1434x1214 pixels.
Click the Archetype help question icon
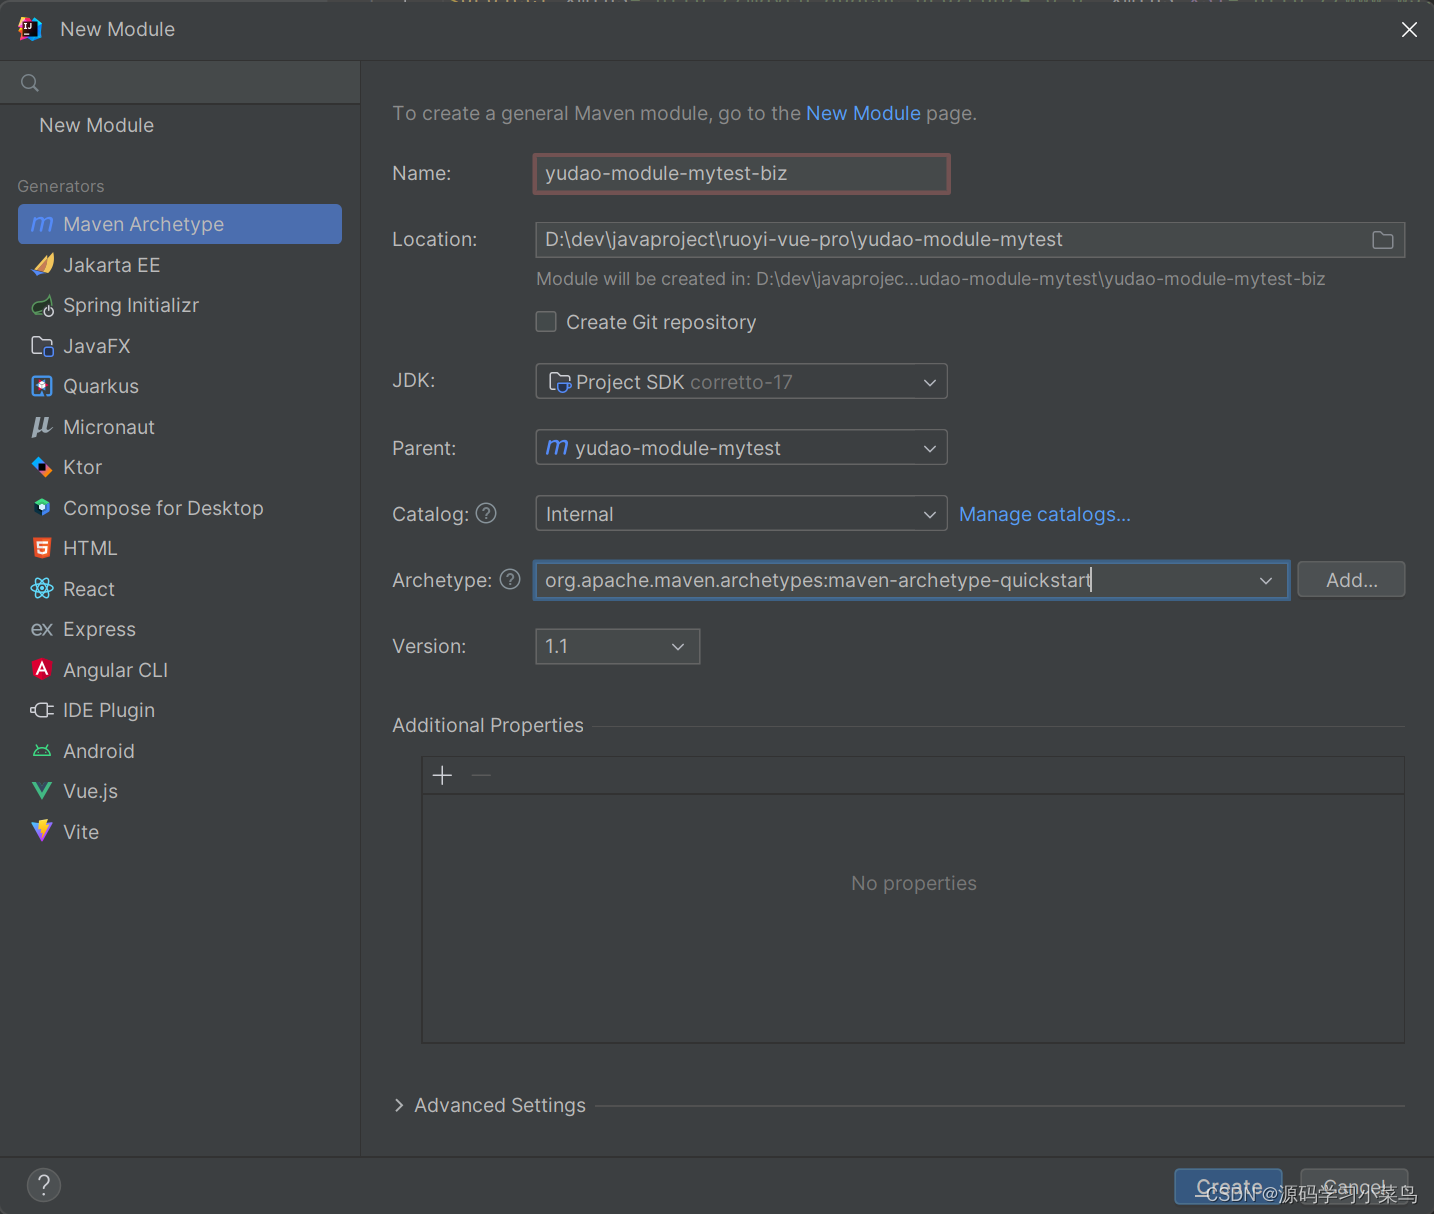tap(510, 579)
